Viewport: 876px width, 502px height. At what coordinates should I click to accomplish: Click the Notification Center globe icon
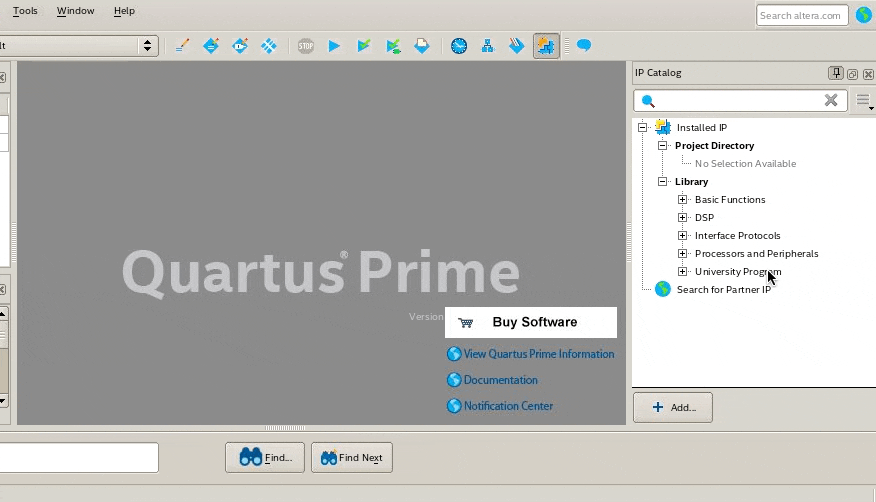pos(454,406)
